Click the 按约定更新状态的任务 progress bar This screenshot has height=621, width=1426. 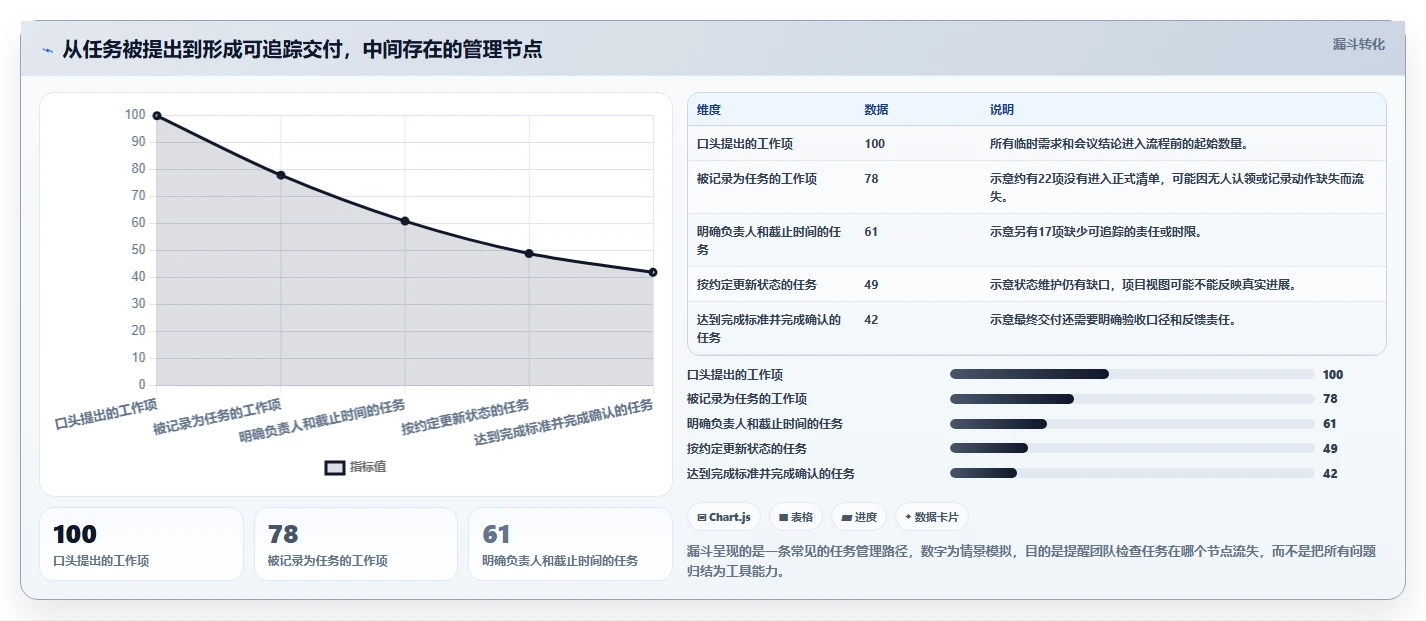coord(1132,449)
